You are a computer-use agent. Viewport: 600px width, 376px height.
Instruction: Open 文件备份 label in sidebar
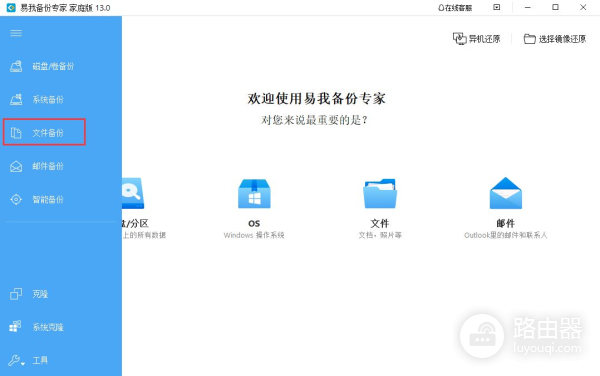(x=48, y=133)
